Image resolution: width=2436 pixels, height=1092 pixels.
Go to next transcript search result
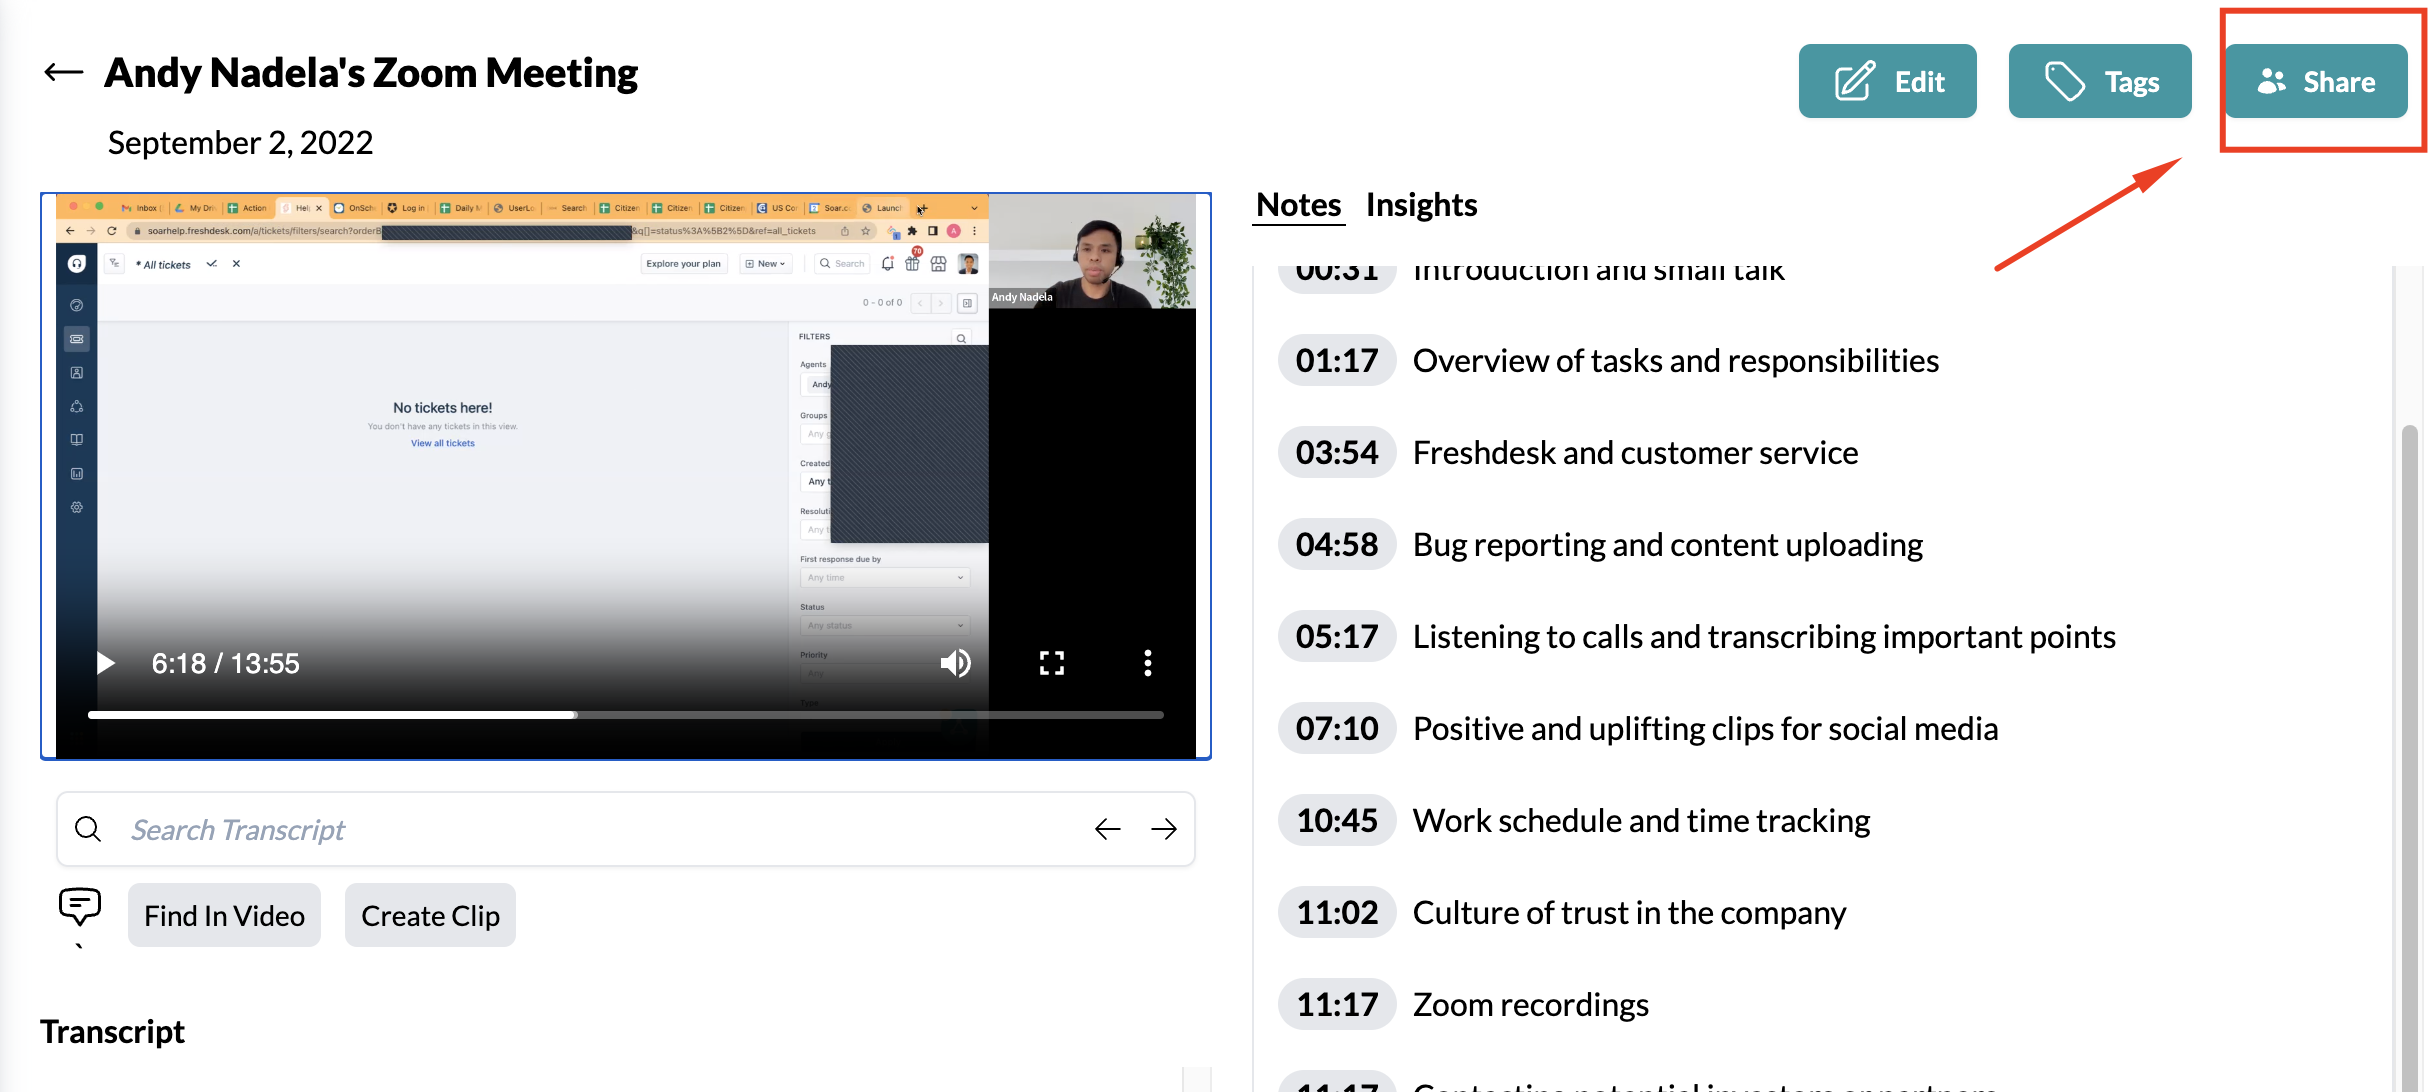[x=1163, y=829]
